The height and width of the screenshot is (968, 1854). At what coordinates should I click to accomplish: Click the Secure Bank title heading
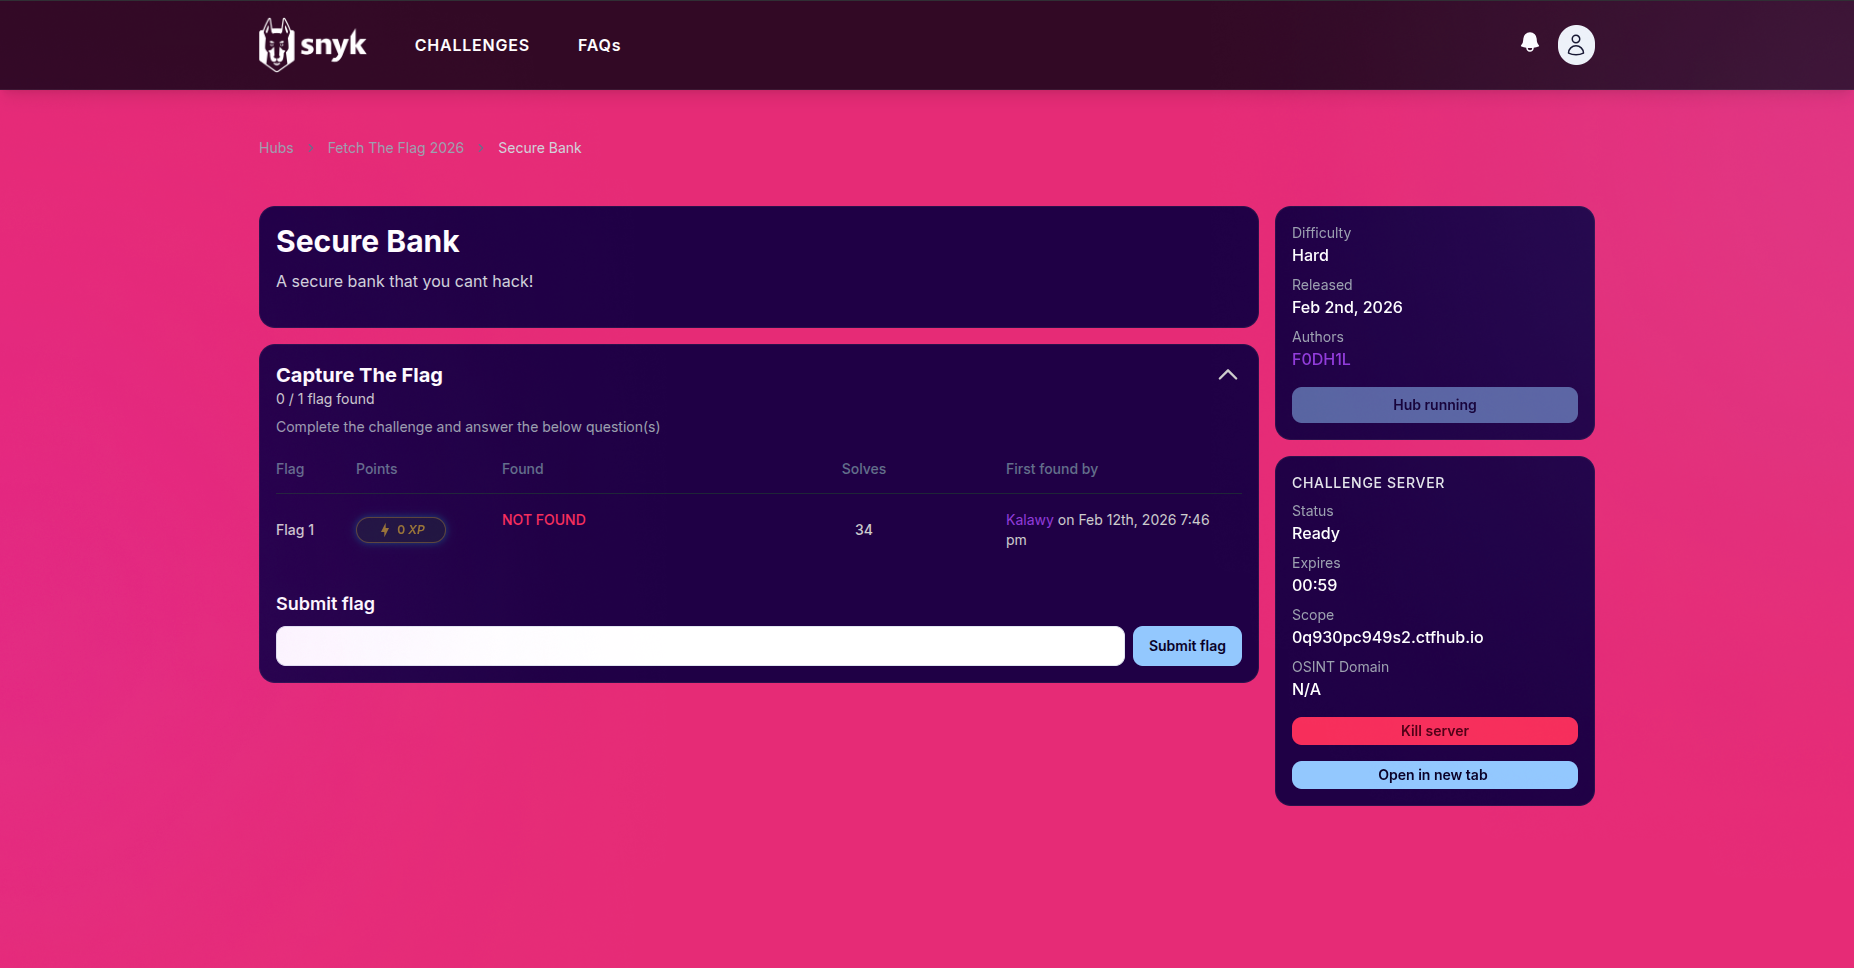point(367,241)
